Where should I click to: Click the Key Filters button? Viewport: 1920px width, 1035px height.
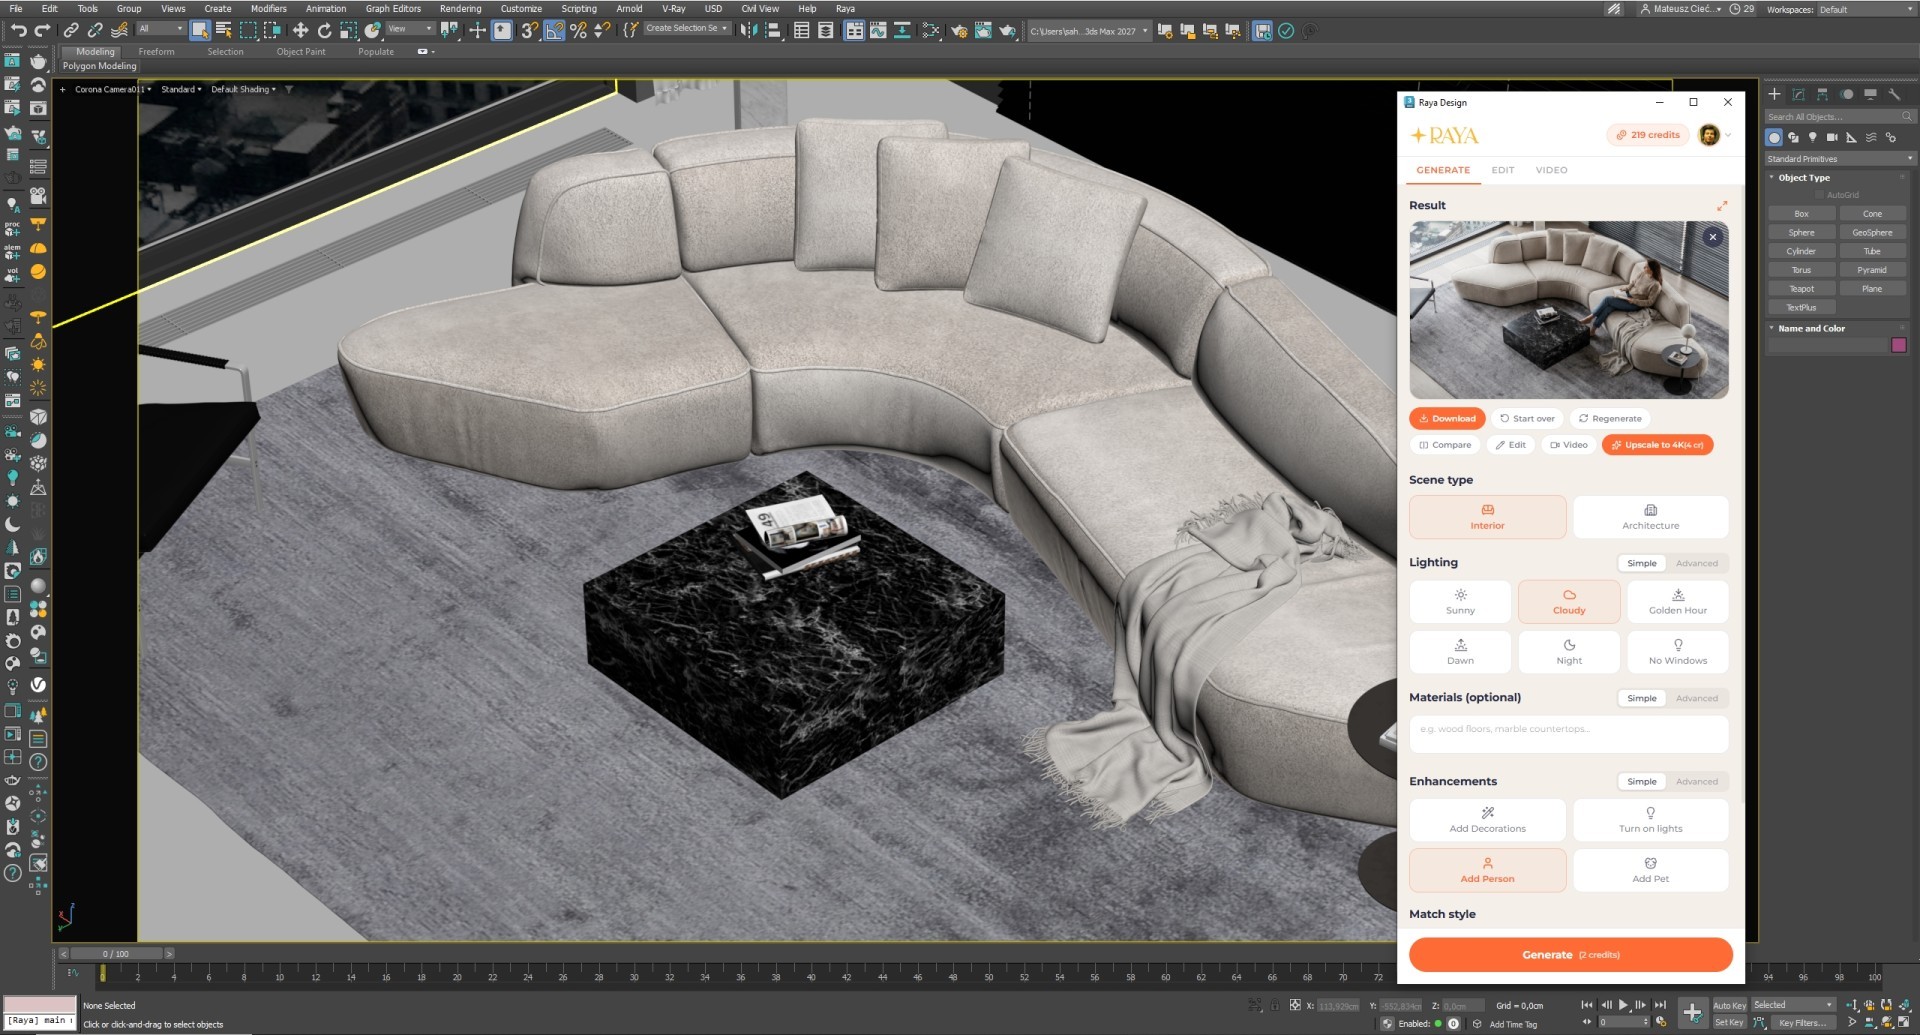click(x=1801, y=1022)
